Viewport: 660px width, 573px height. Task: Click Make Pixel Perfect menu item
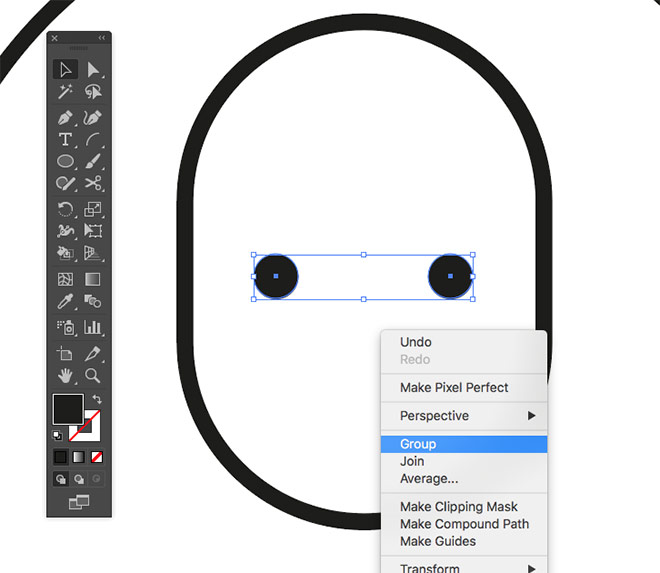[x=464, y=387]
